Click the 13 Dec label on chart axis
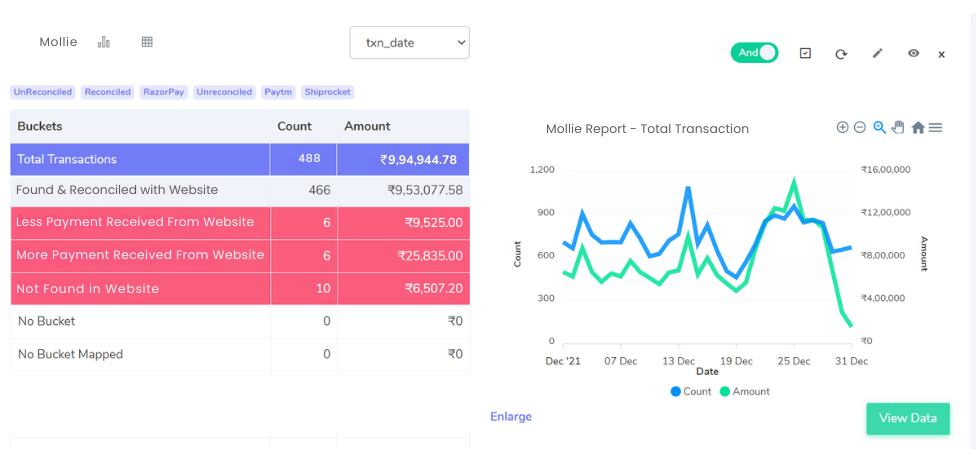 pyautogui.click(x=678, y=361)
